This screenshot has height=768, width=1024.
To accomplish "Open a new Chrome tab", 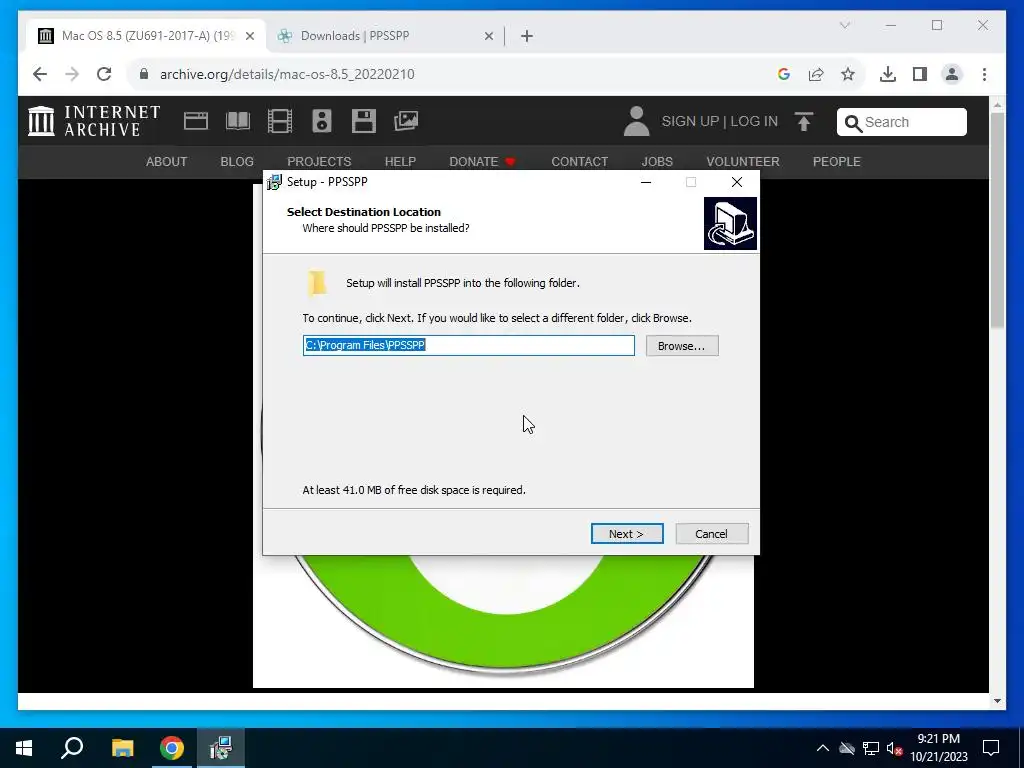I will (x=527, y=36).
